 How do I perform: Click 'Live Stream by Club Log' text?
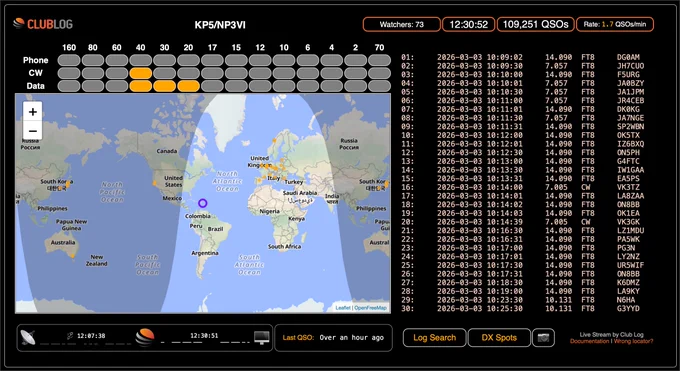point(611,335)
